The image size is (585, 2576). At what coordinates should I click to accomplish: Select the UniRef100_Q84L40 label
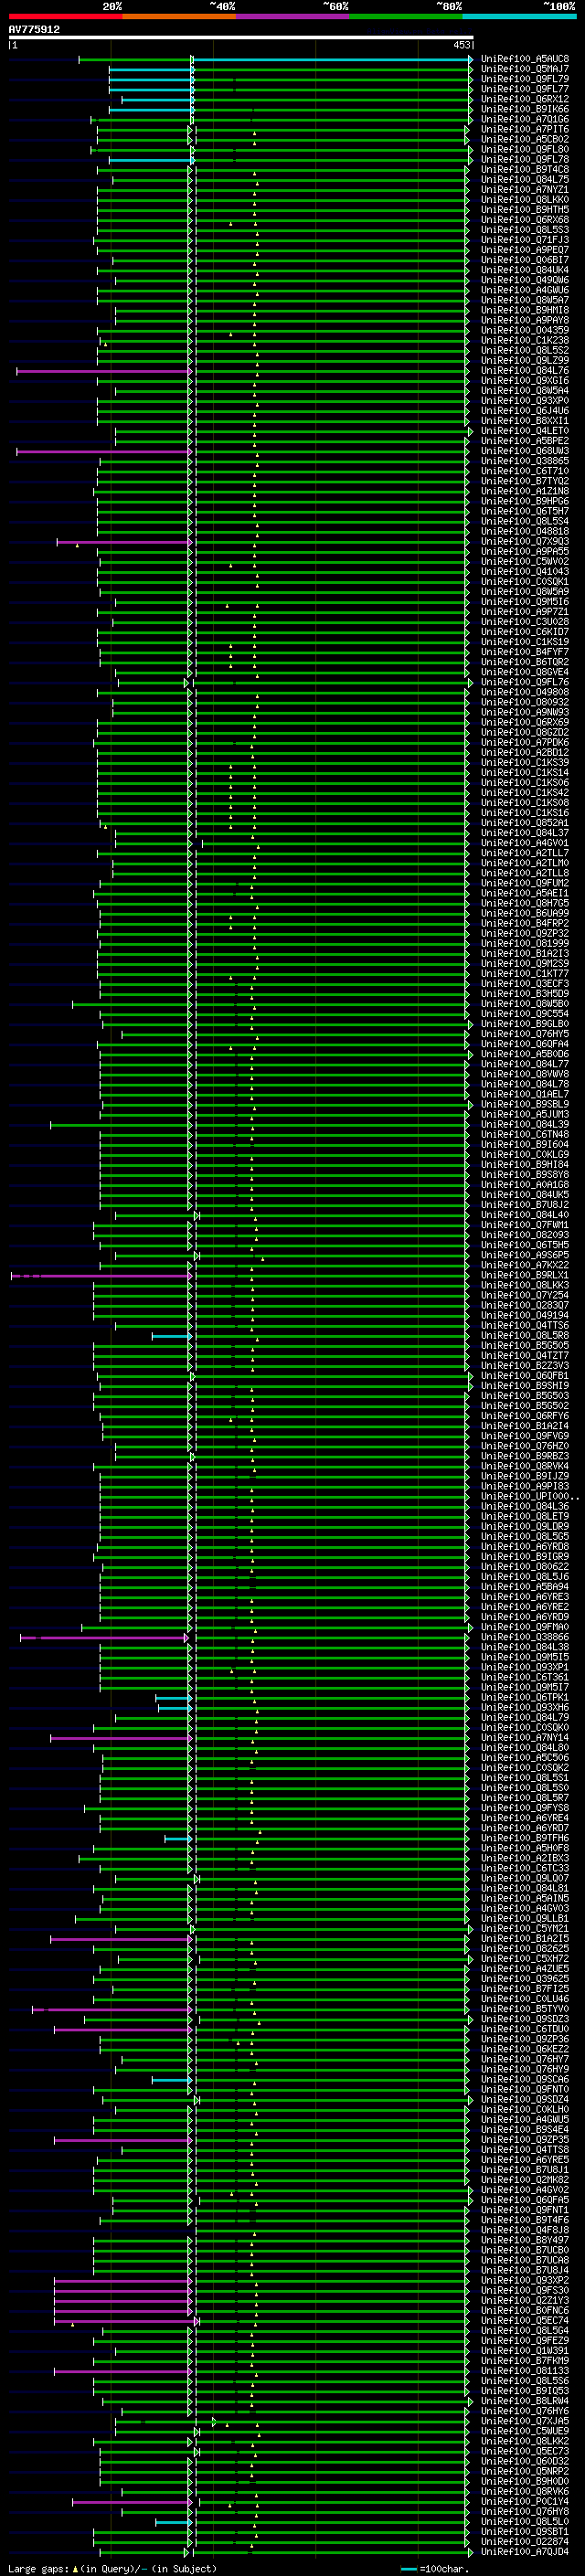(x=524, y=1215)
